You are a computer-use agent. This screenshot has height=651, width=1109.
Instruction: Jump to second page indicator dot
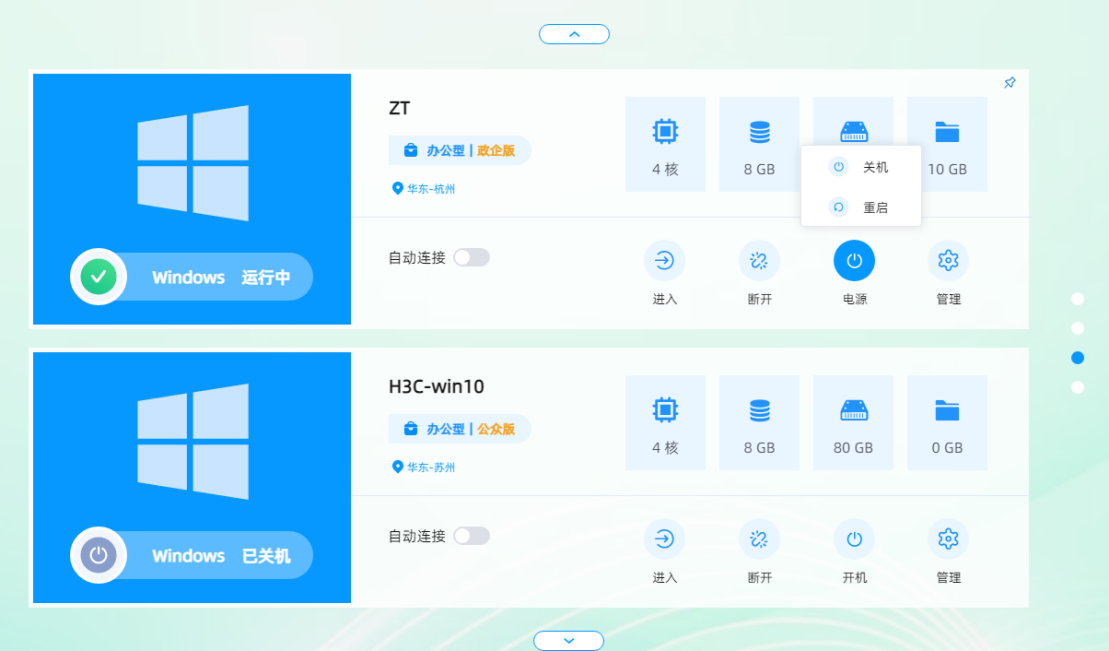tap(1078, 328)
